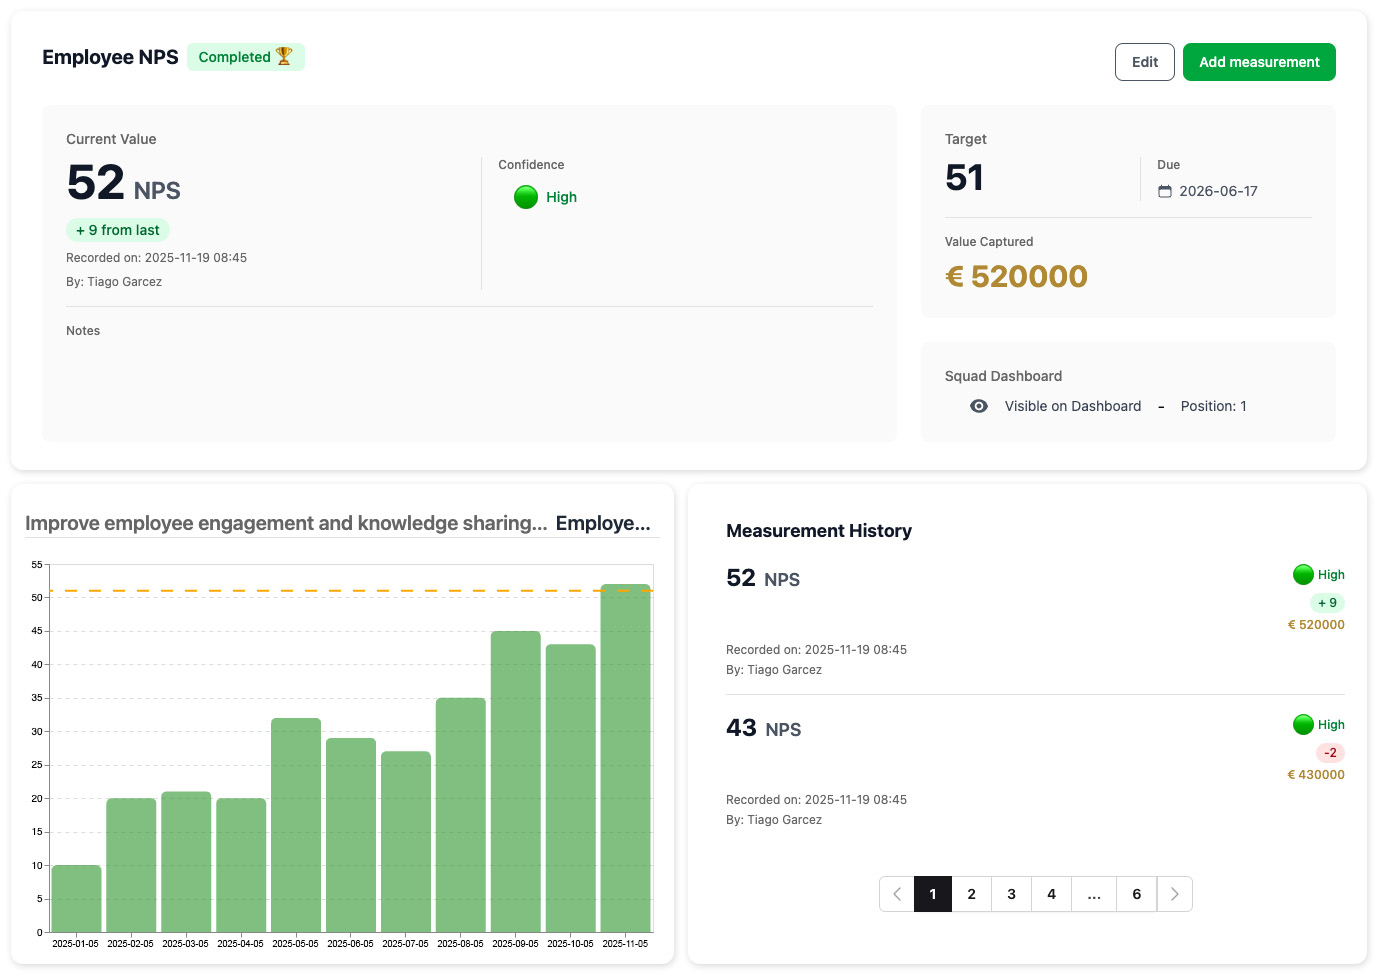Open the Edit button for Employee NPS
This screenshot has width=1378, height=976.
coord(1144,62)
